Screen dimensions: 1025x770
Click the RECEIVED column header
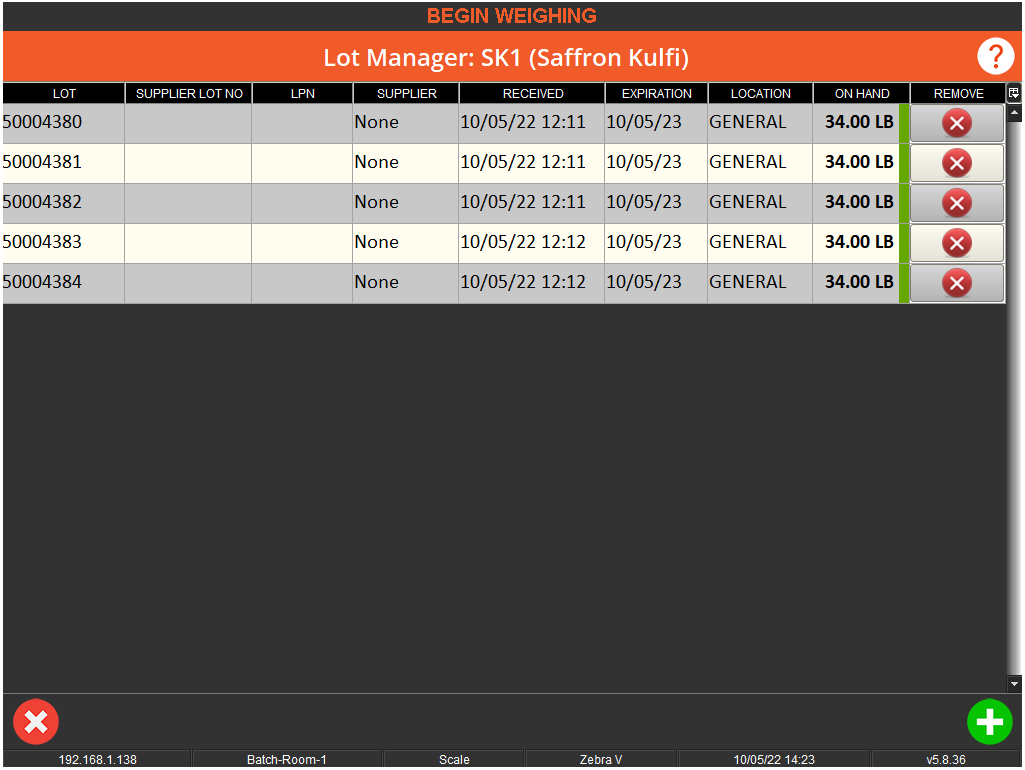pos(532,93)
